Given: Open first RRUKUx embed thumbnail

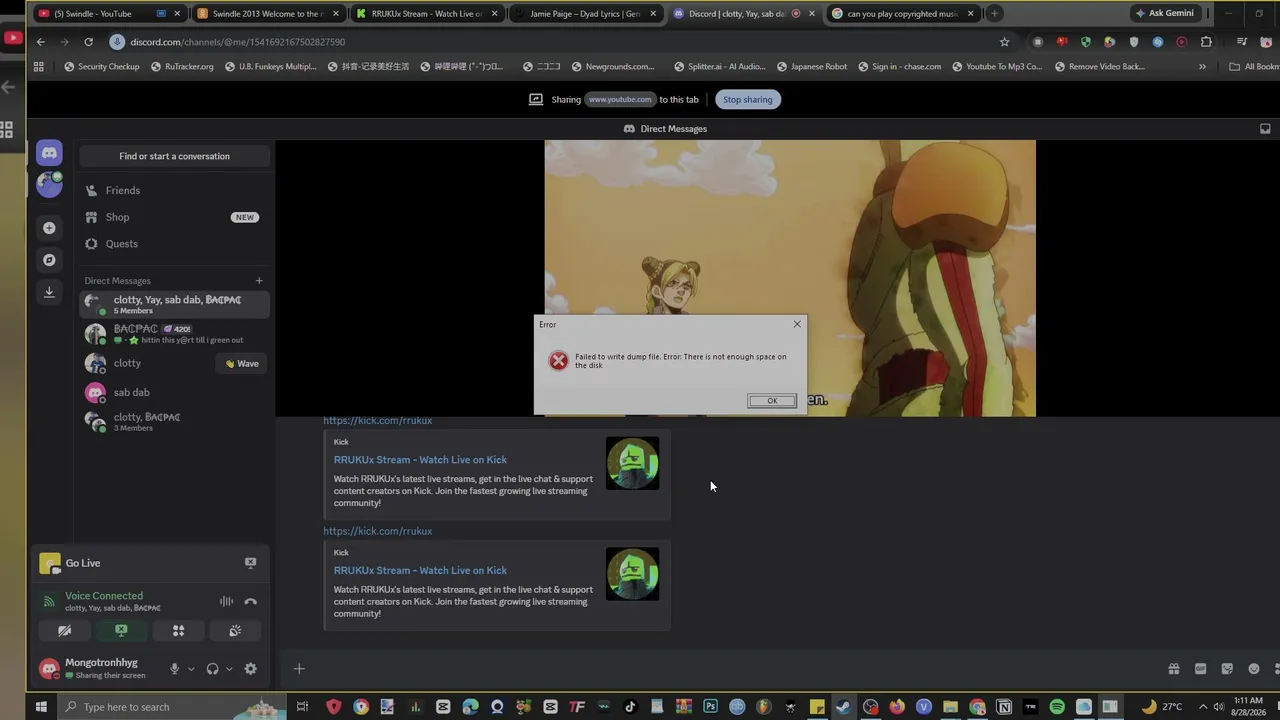Looking at the screenshot, I should point(632,463).
